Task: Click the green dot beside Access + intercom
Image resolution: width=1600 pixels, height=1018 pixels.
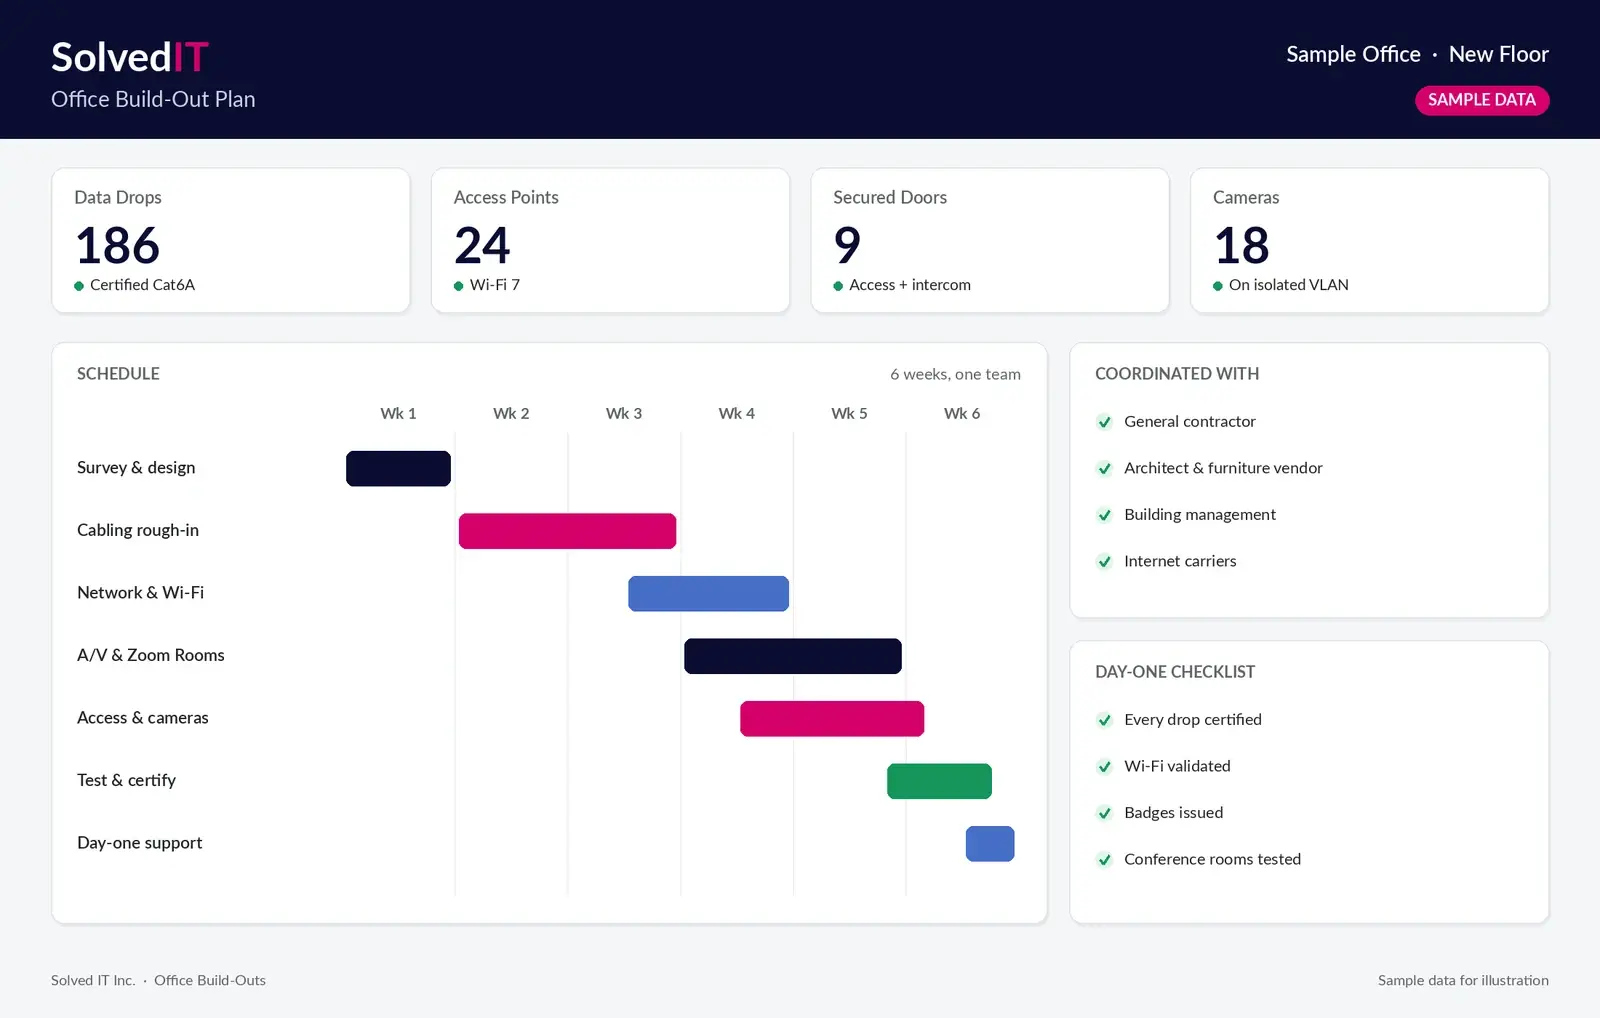Action: (838, 286)
